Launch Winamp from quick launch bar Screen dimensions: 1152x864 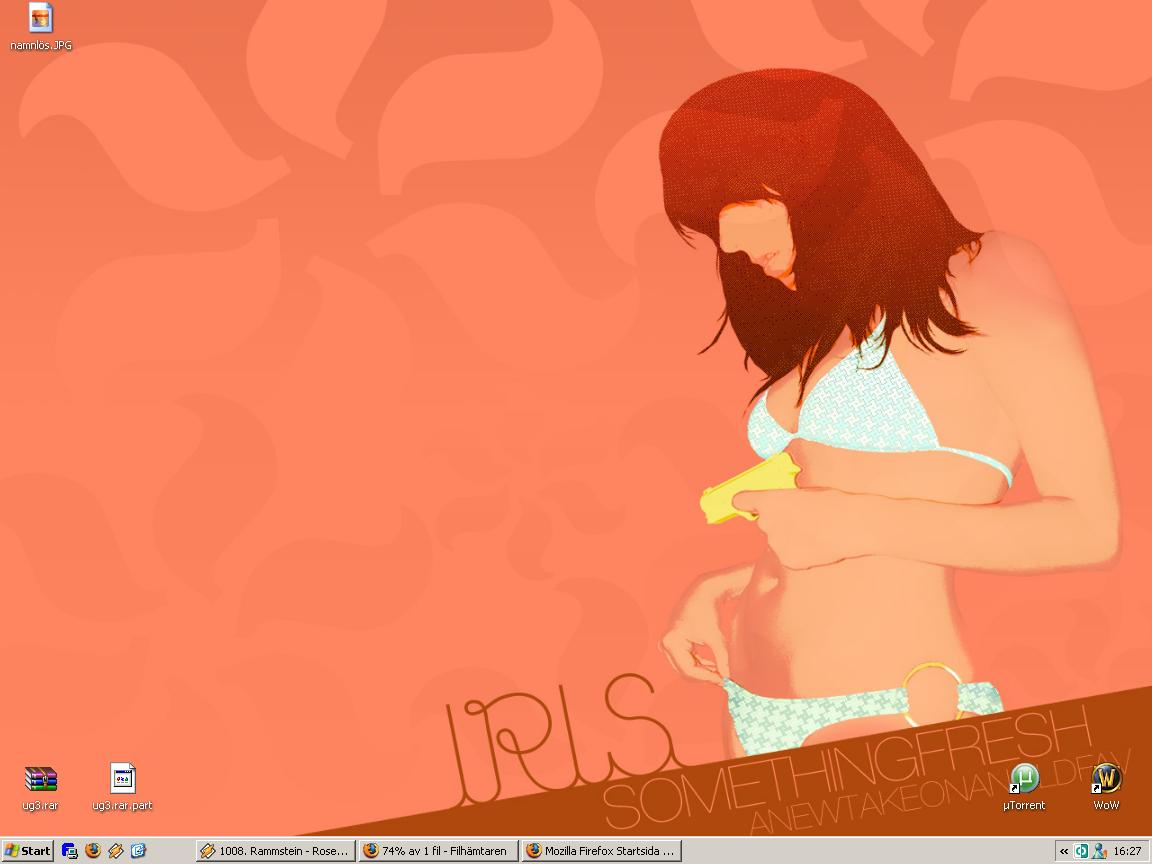coord(115,851)
